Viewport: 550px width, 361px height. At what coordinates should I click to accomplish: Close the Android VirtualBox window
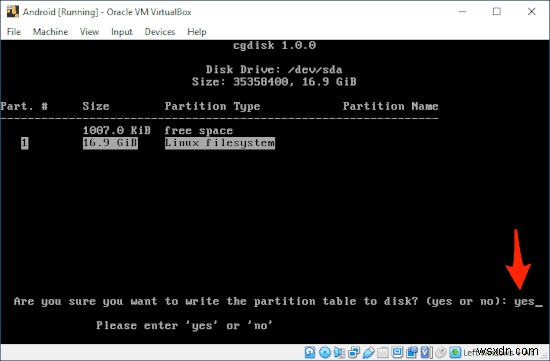tap(531, 12)
